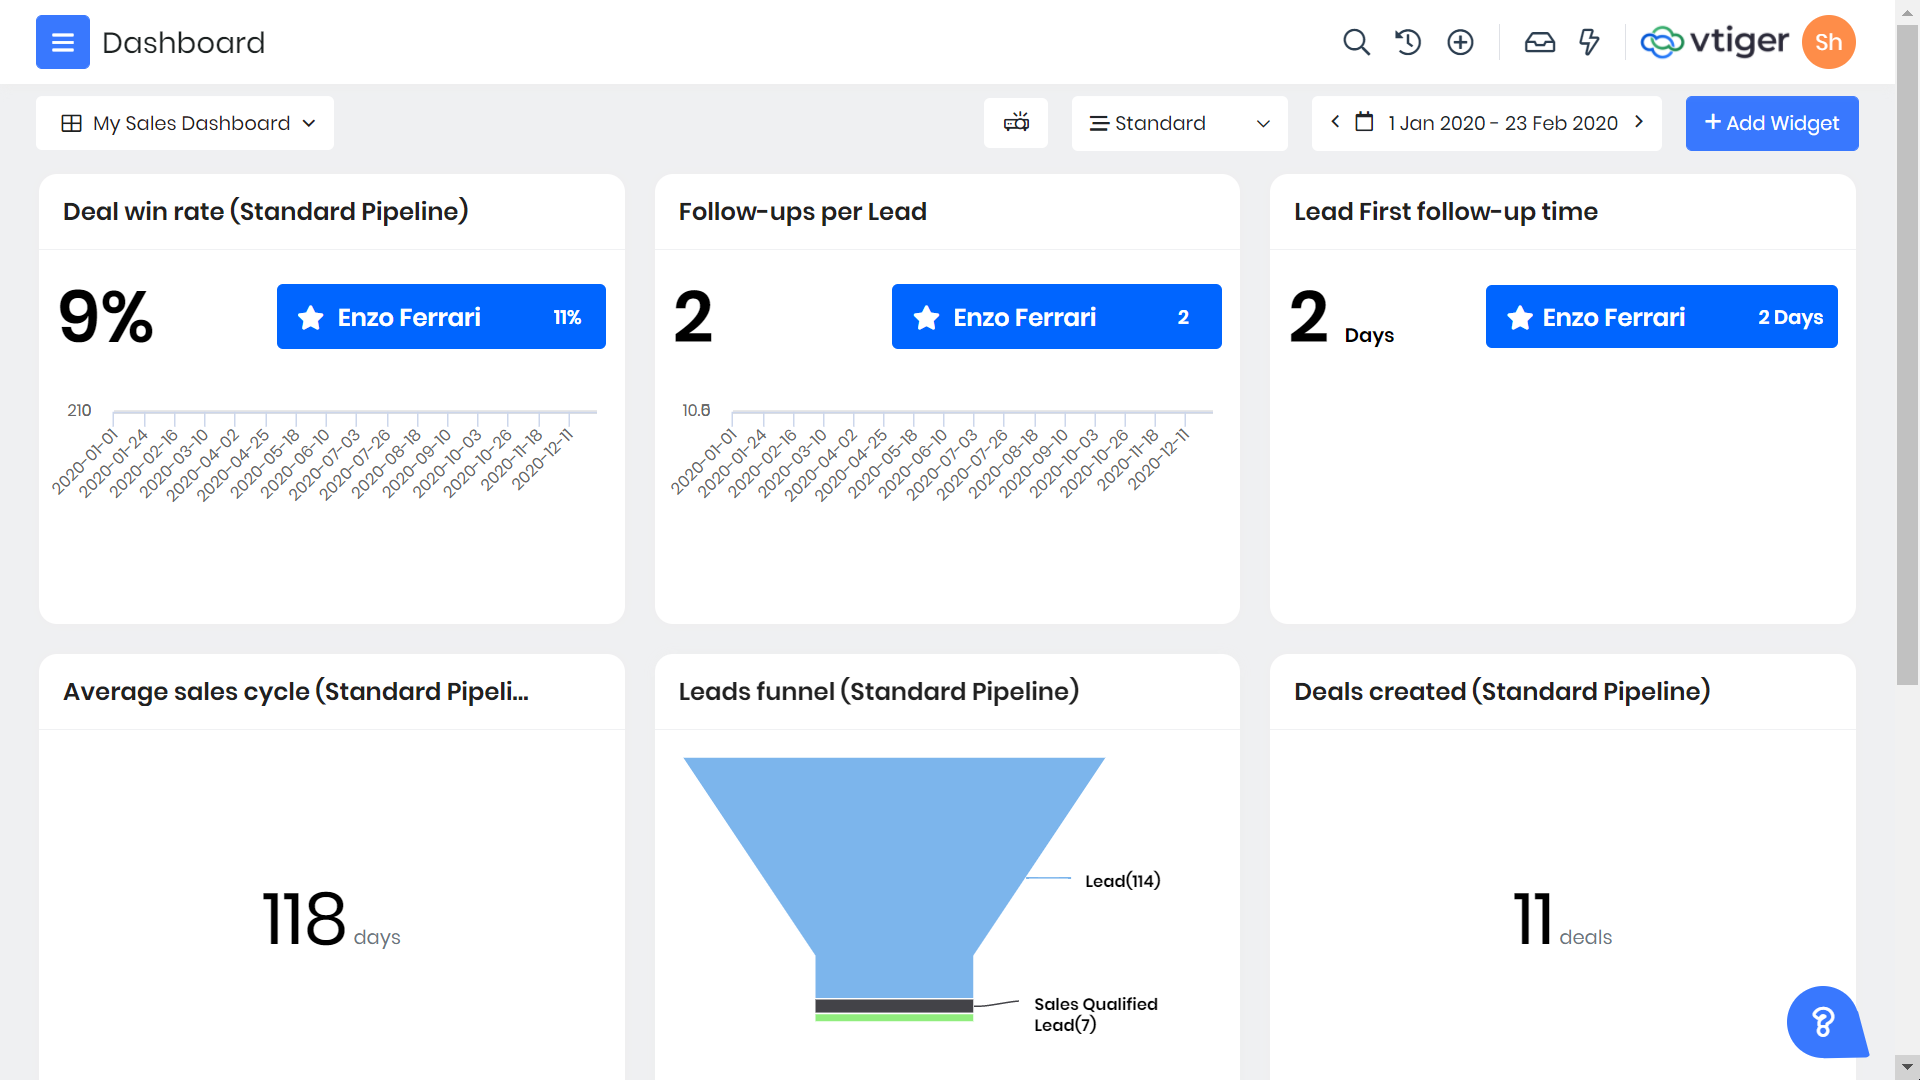Click the Add Widget button
This screenshot has height=1080, width=1920.
(1771, 123)
